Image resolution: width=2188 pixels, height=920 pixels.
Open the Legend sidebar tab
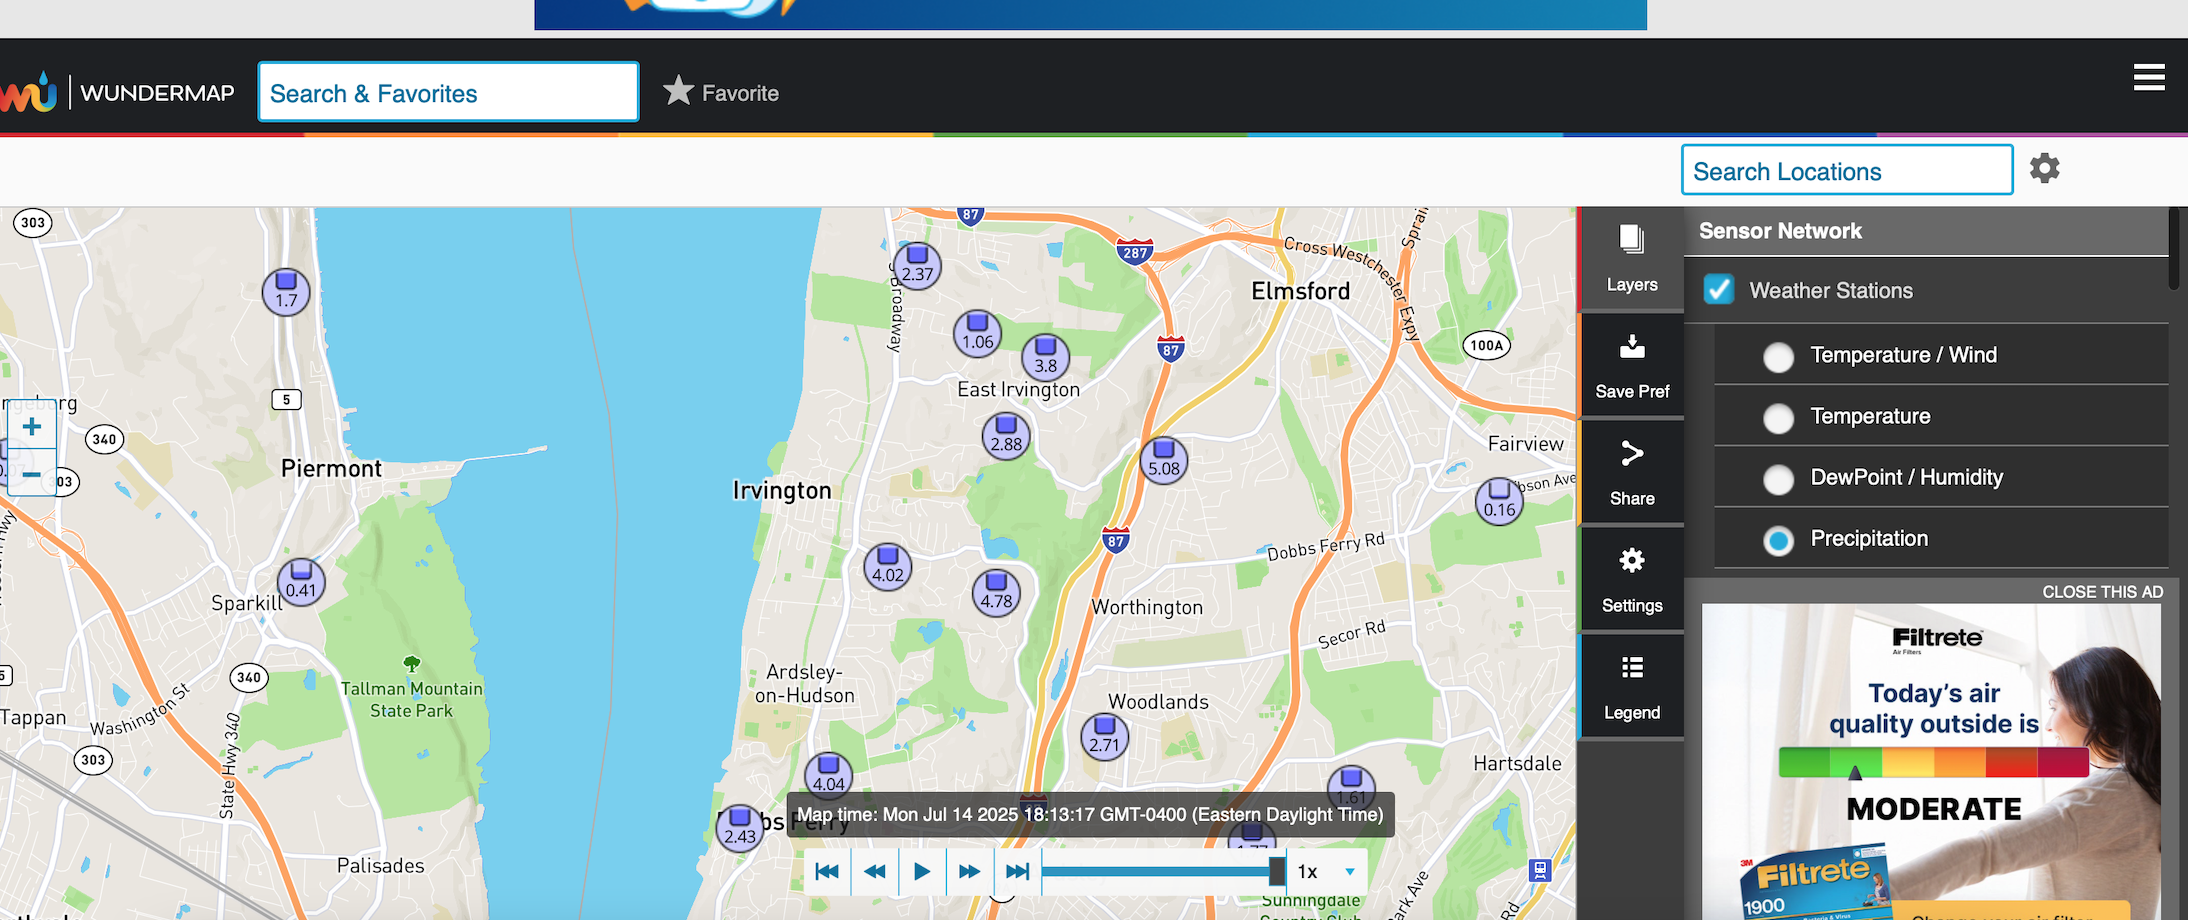[1632, 687]
